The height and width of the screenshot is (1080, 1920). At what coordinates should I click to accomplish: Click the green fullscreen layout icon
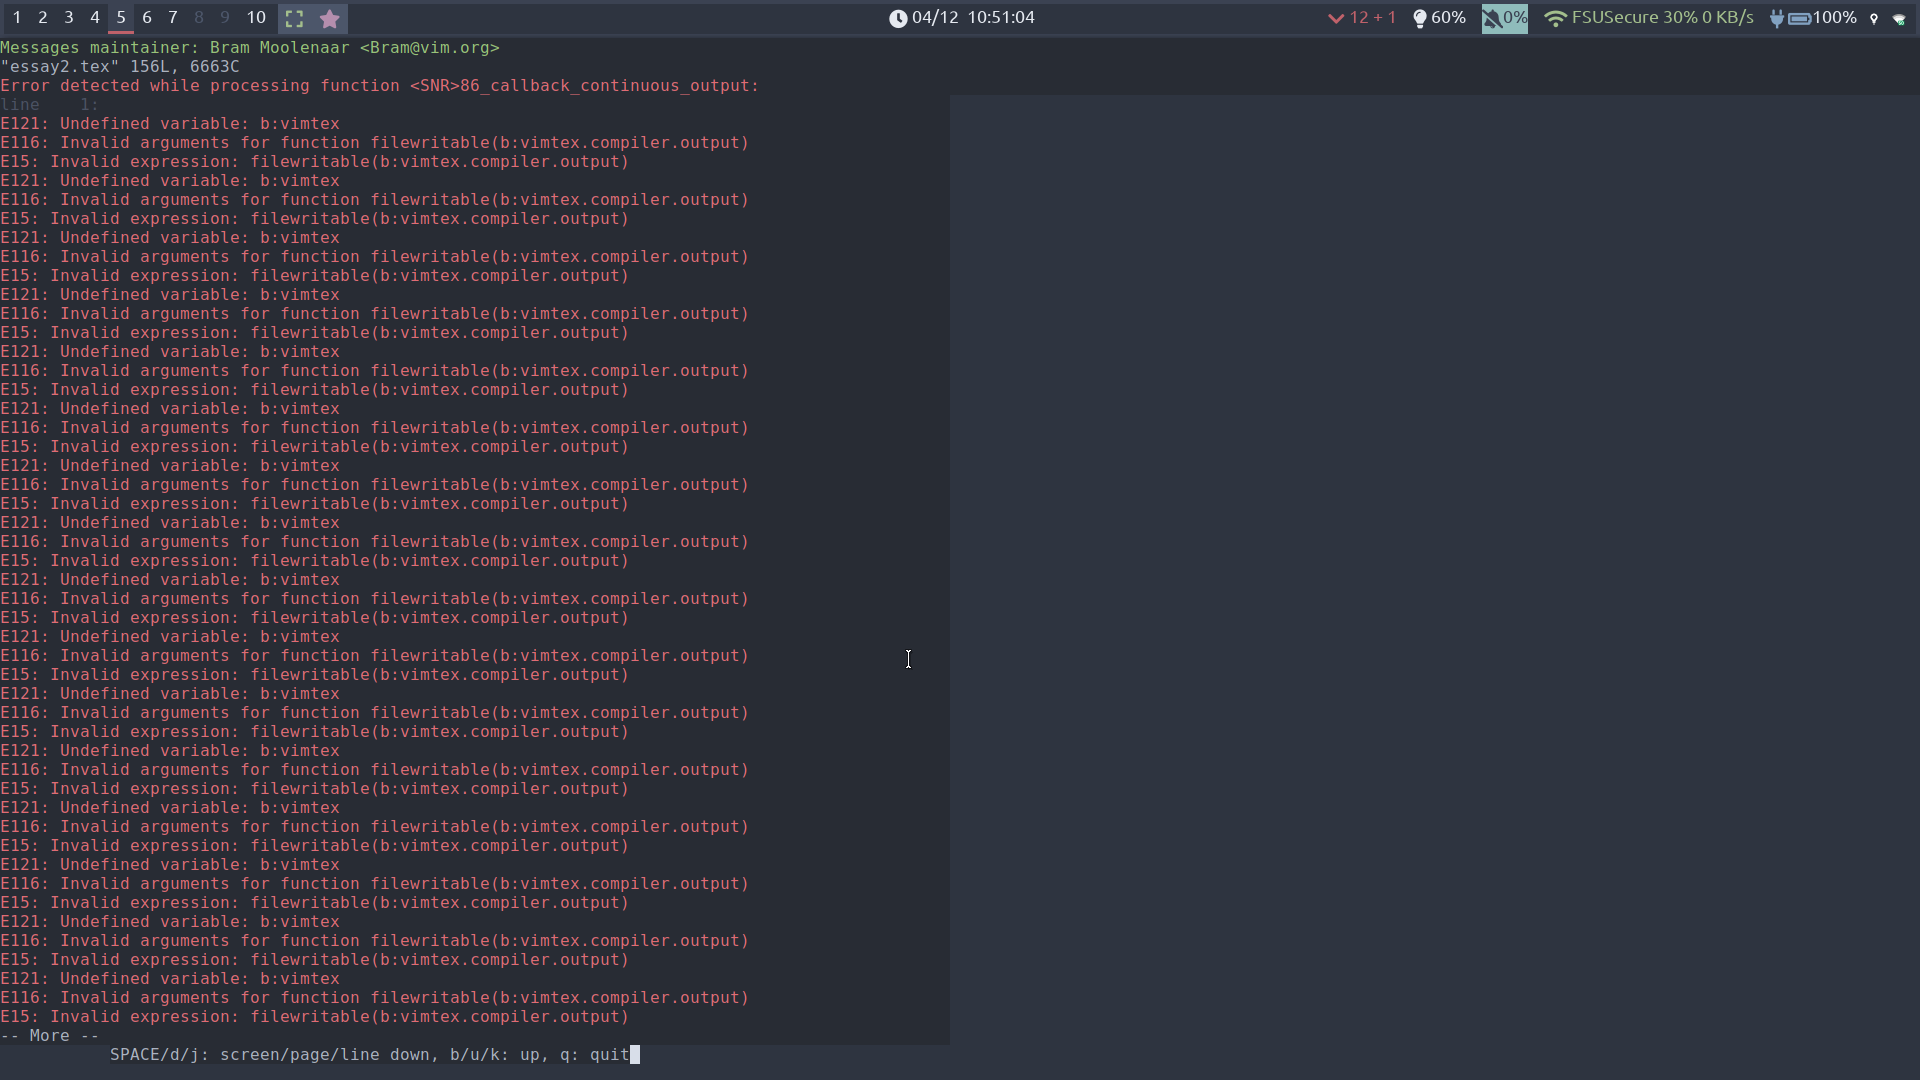[x=294, y=18]
